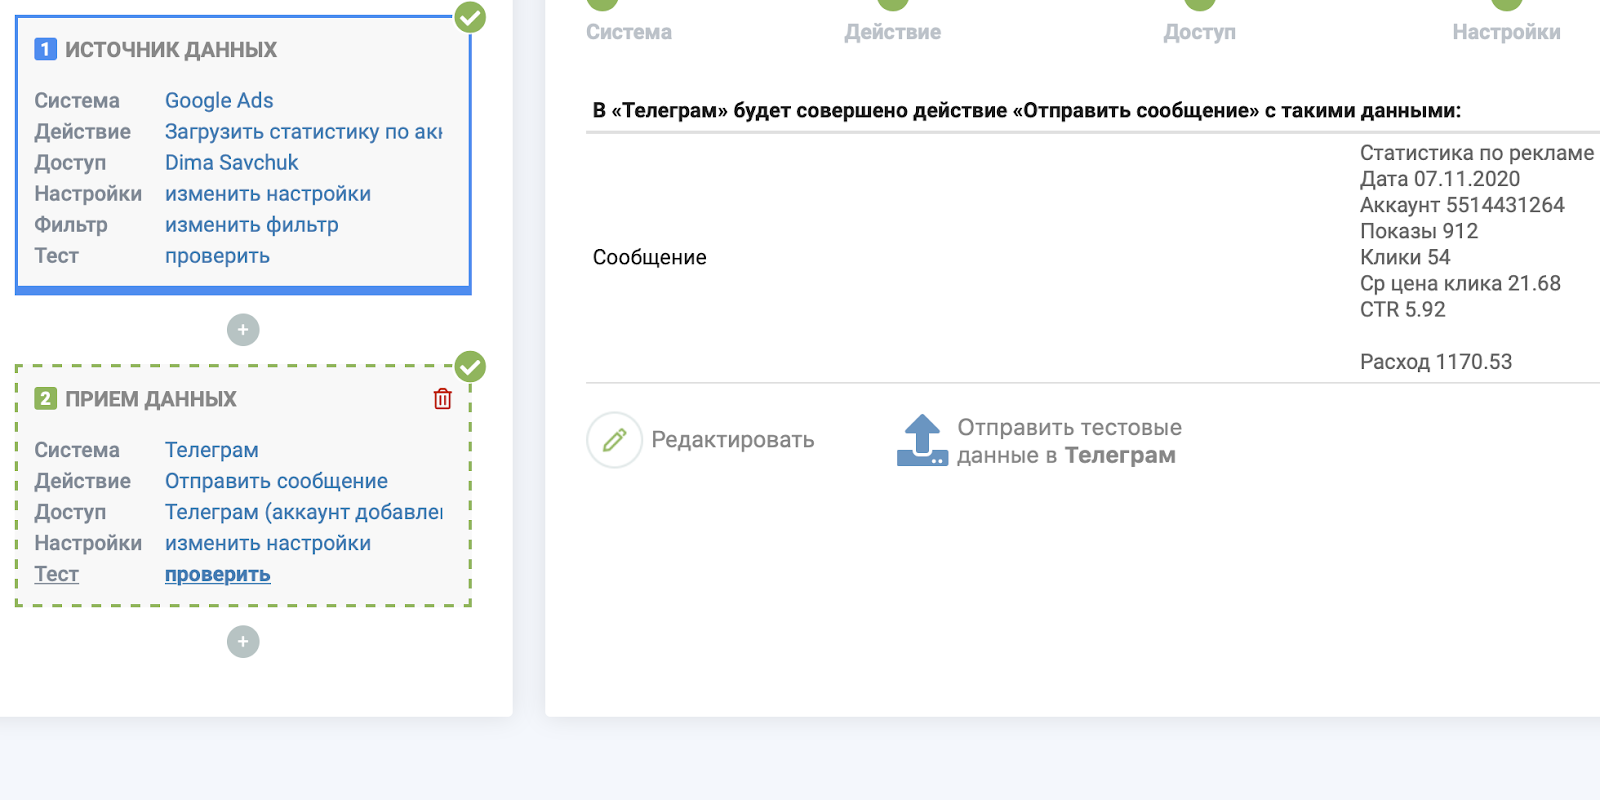Open the Система step tab
This screenshot has width=1600, height=800.
point(629,32)
